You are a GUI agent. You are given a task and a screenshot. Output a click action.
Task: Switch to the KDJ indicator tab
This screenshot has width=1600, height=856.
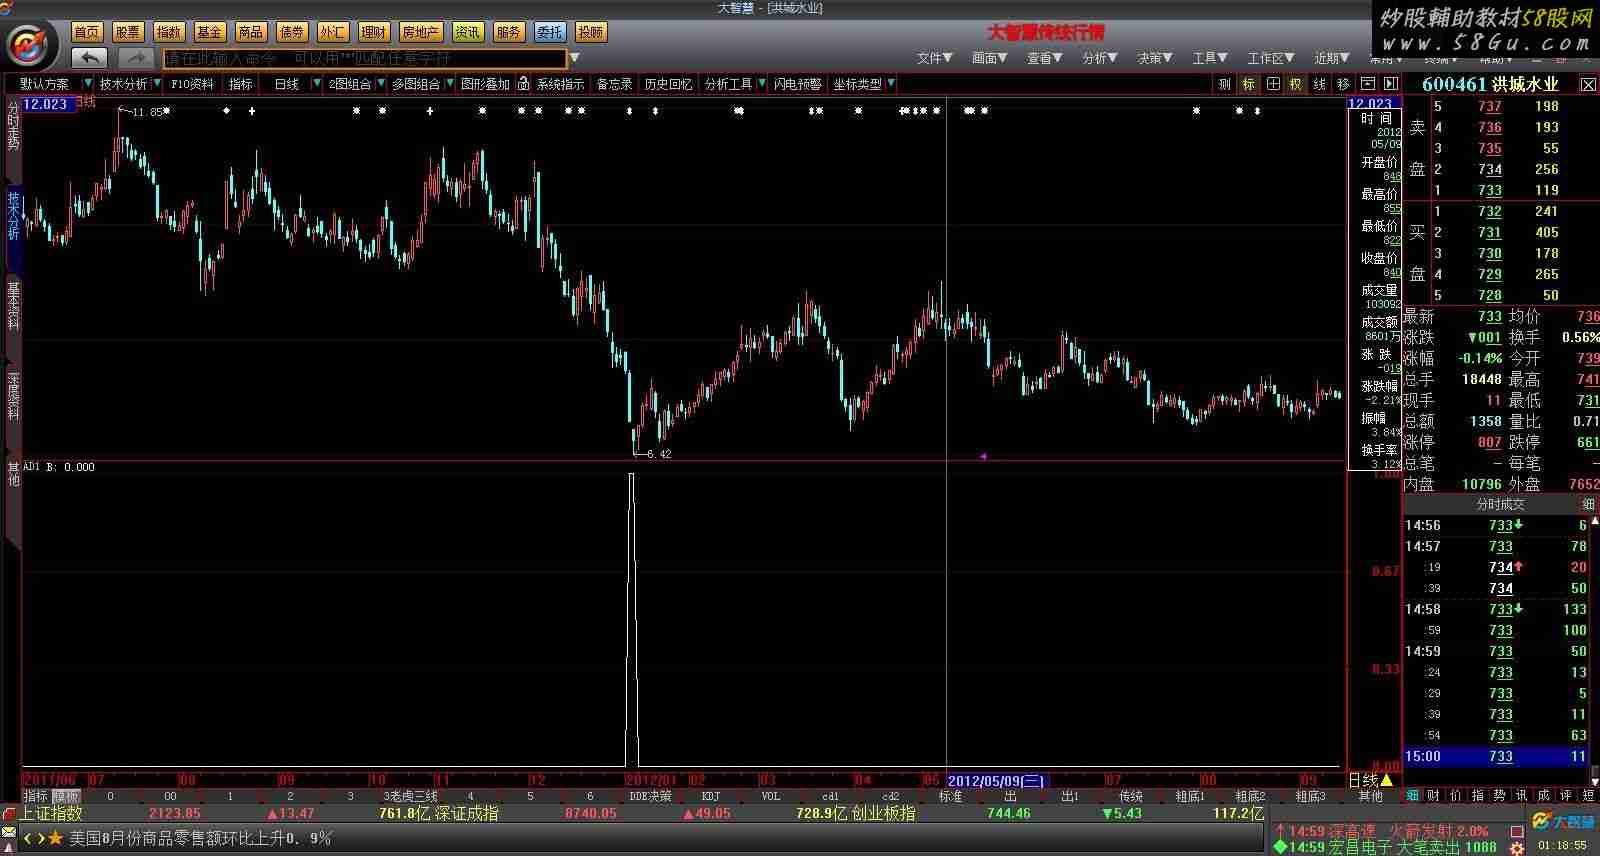pyautogui.click(x=710, y=796)
